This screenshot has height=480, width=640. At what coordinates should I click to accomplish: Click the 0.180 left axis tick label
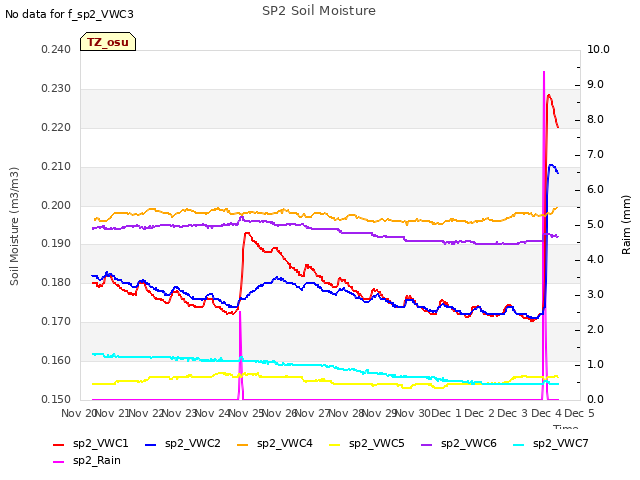click(56, 282)
